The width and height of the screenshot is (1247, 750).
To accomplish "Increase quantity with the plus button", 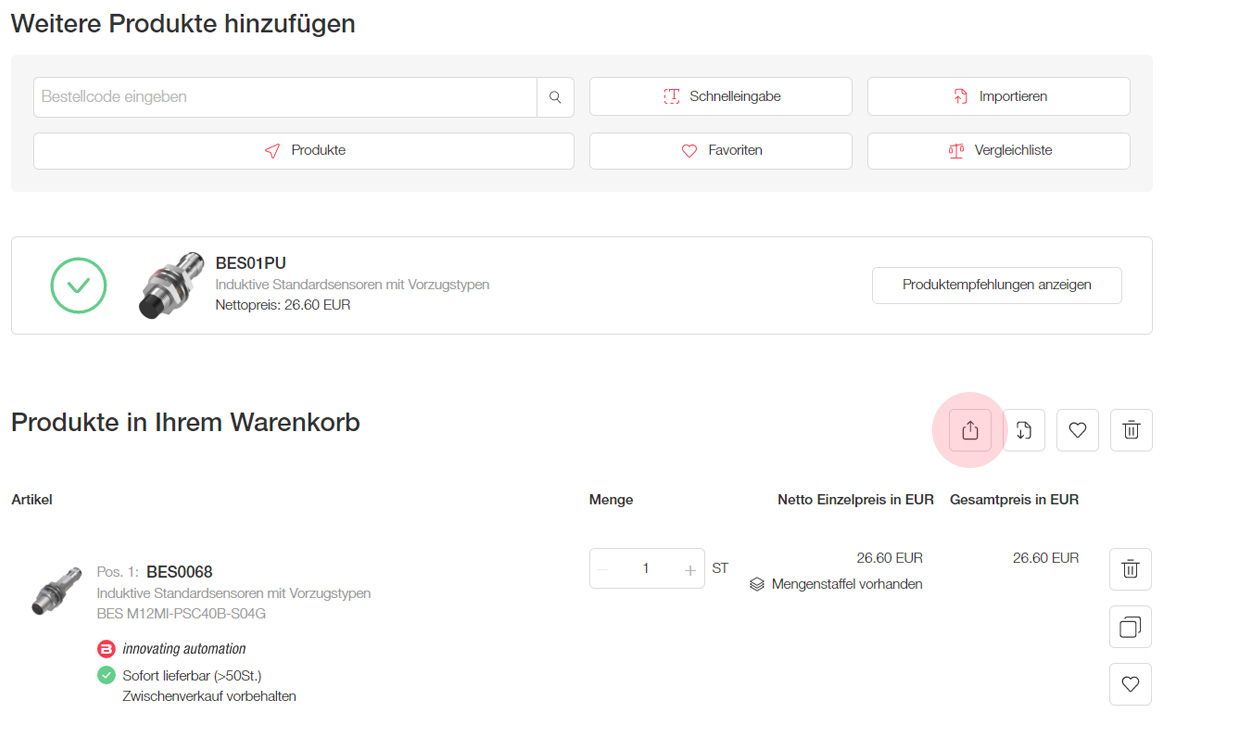I will coord(690,569).
